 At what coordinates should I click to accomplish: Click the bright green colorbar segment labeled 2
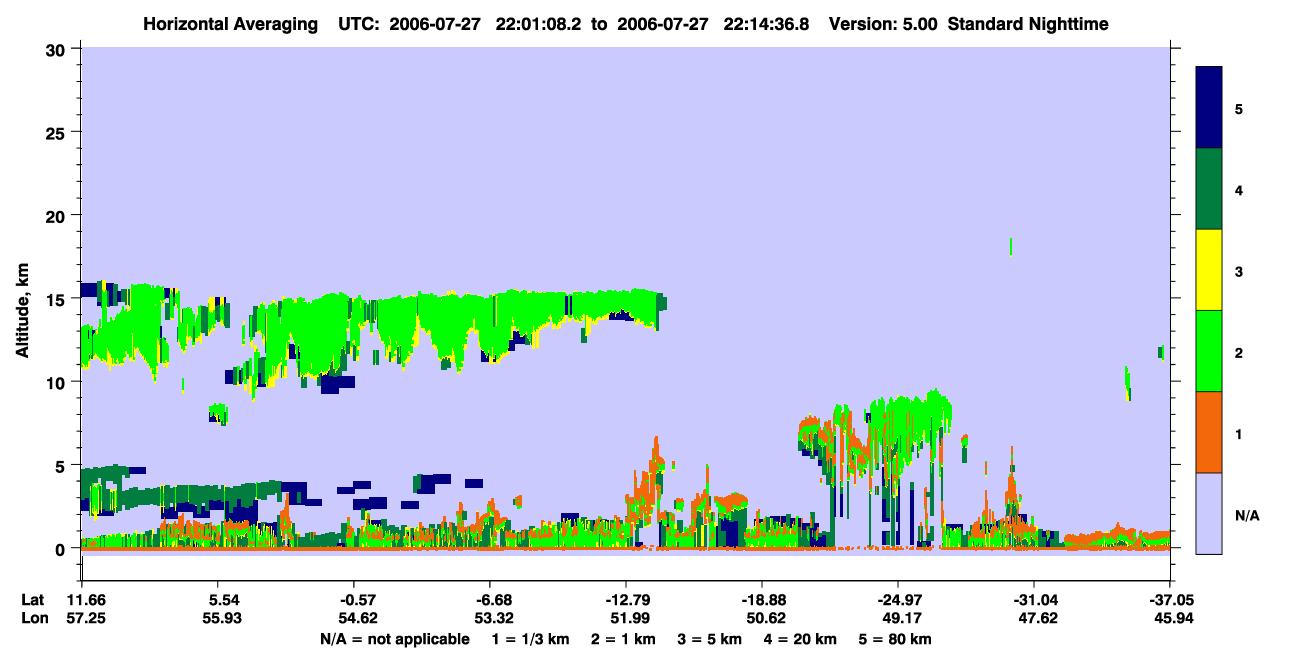pos(1209,351)
